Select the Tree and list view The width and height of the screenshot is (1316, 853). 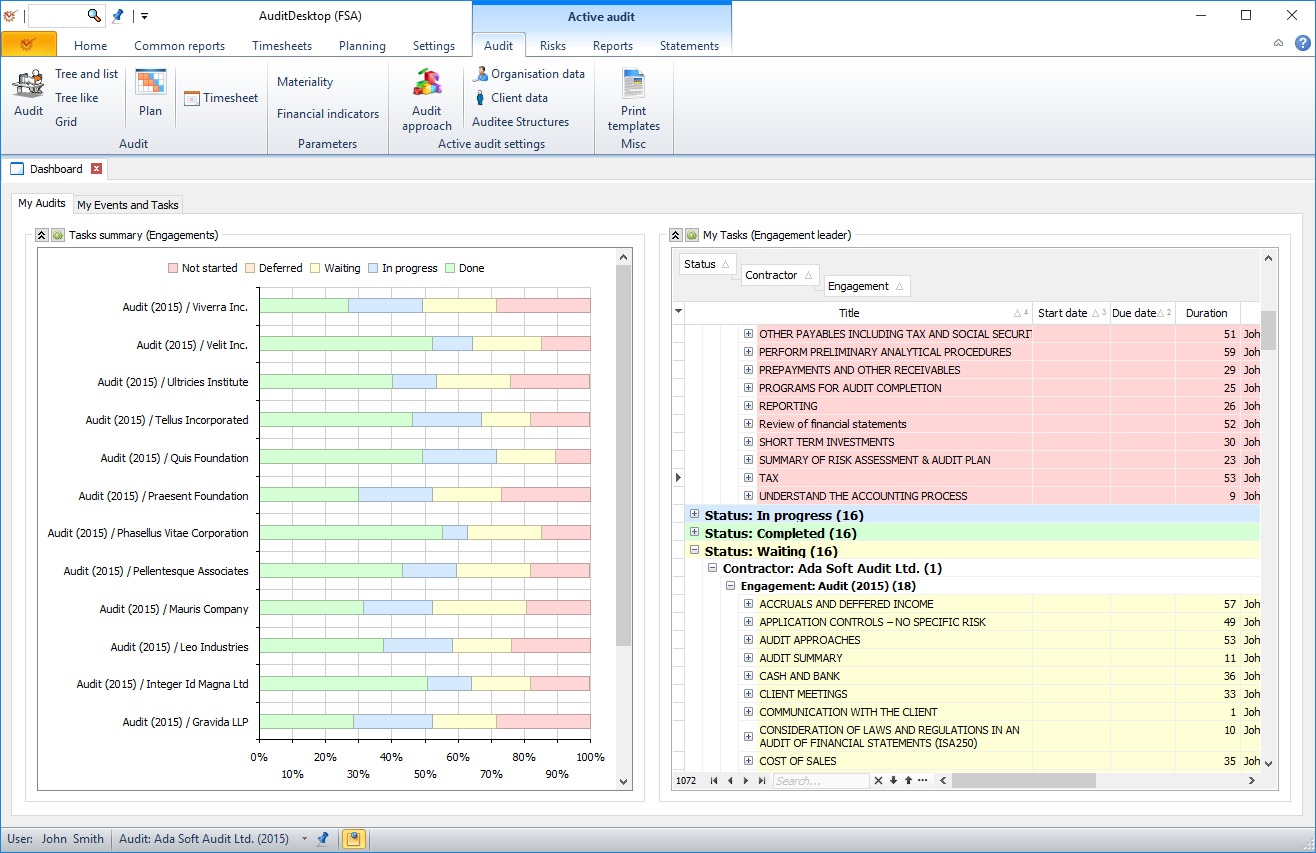point(87,74)
